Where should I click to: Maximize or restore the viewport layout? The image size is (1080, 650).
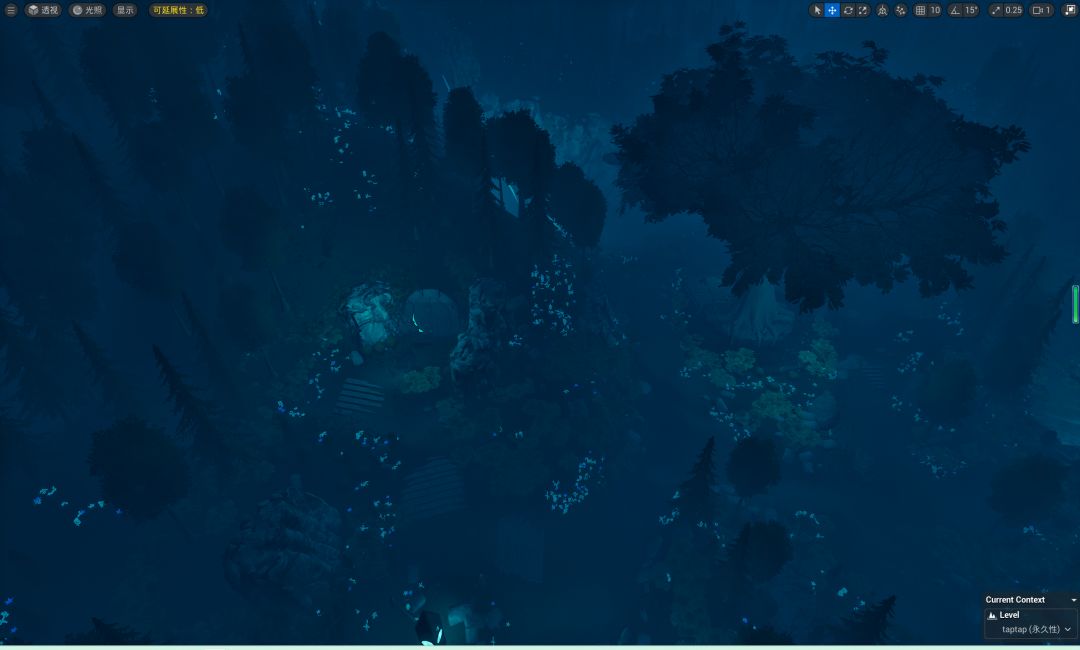point(1070,10)
